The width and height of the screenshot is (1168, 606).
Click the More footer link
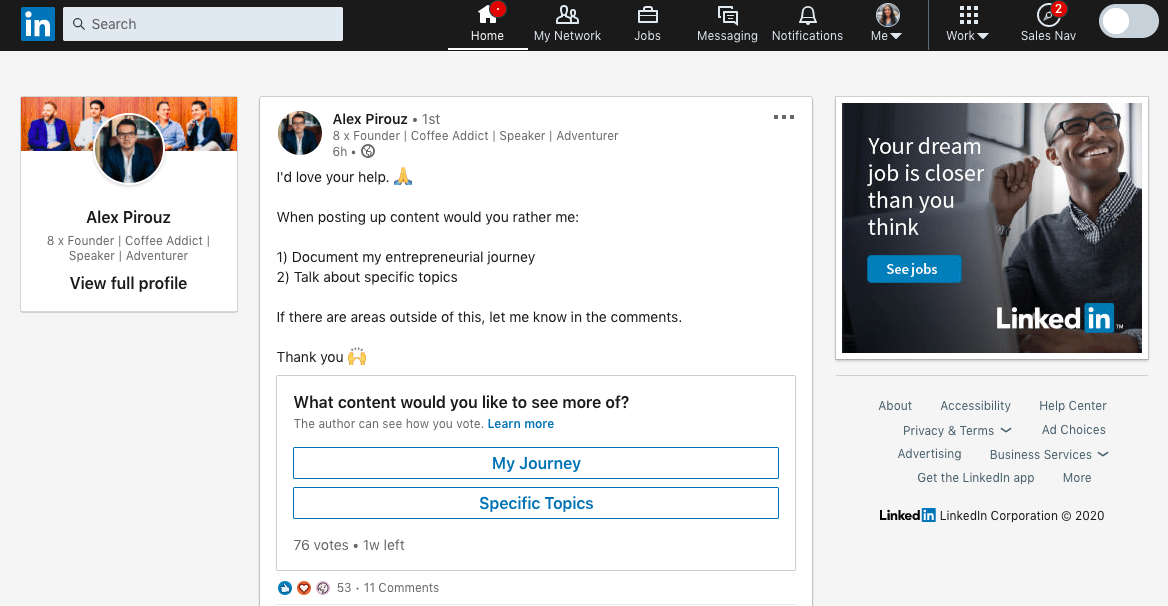1076,478
